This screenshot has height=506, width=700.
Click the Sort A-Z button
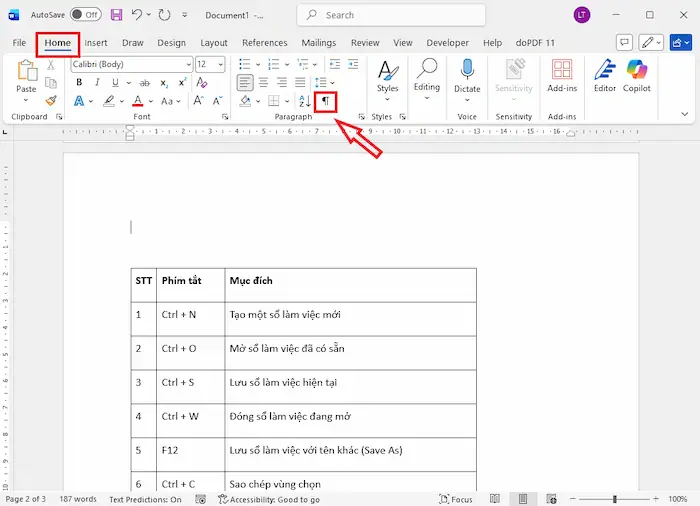pyautogui.click(x=305, y=101)
